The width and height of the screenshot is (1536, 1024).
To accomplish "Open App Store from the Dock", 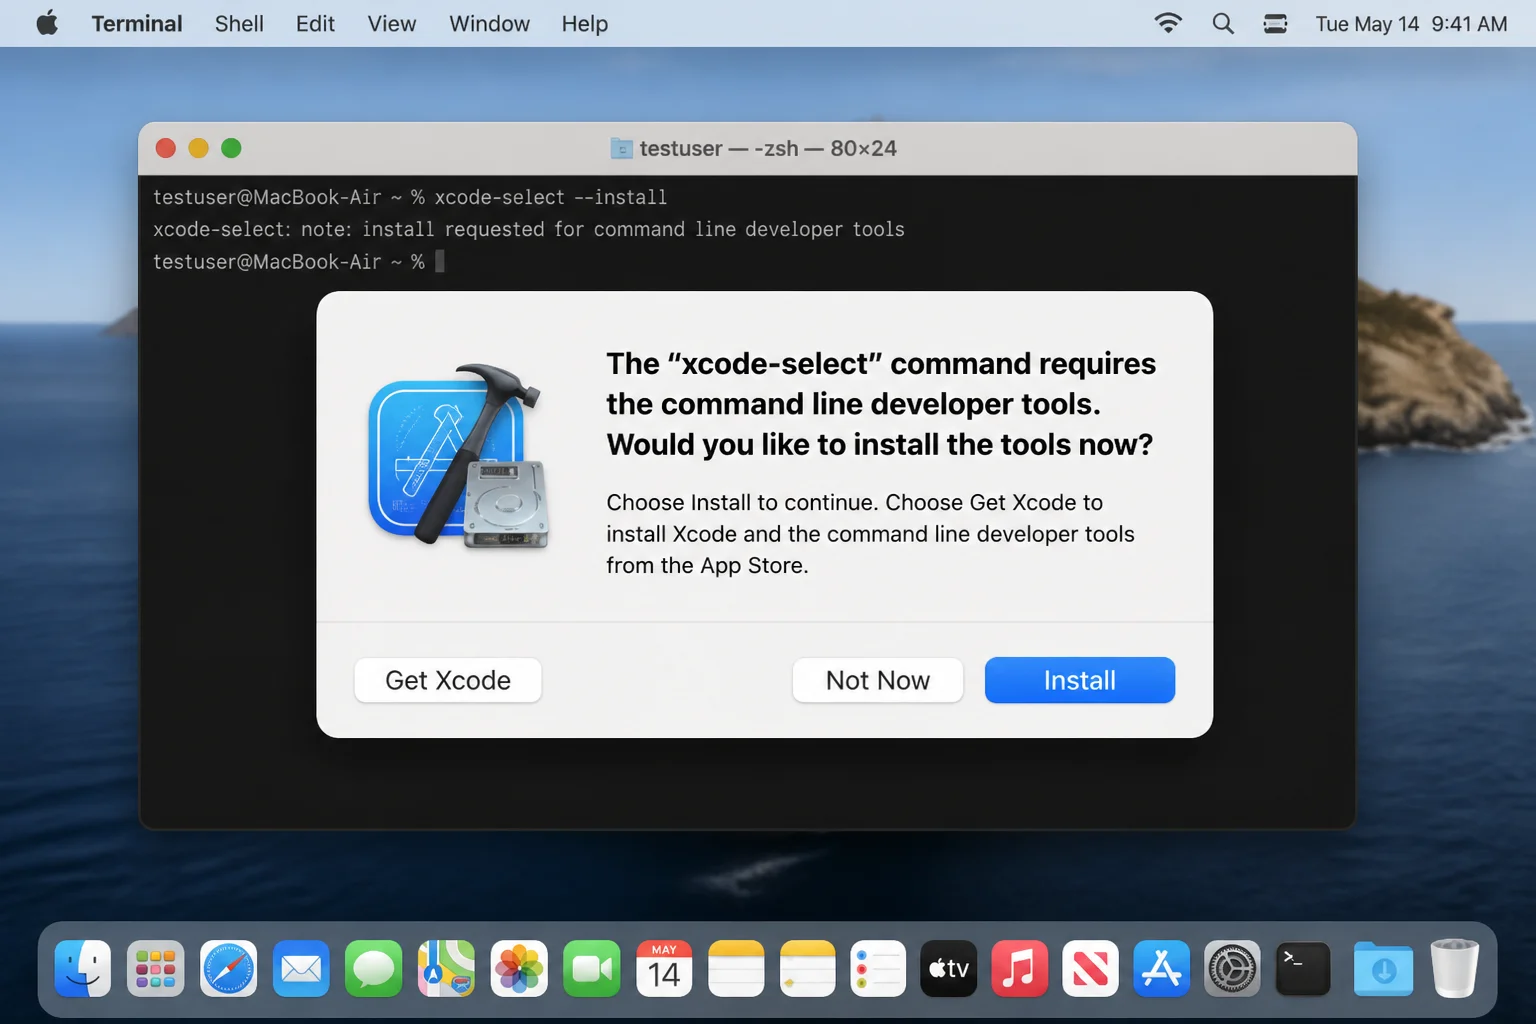I will (1161, 968).
